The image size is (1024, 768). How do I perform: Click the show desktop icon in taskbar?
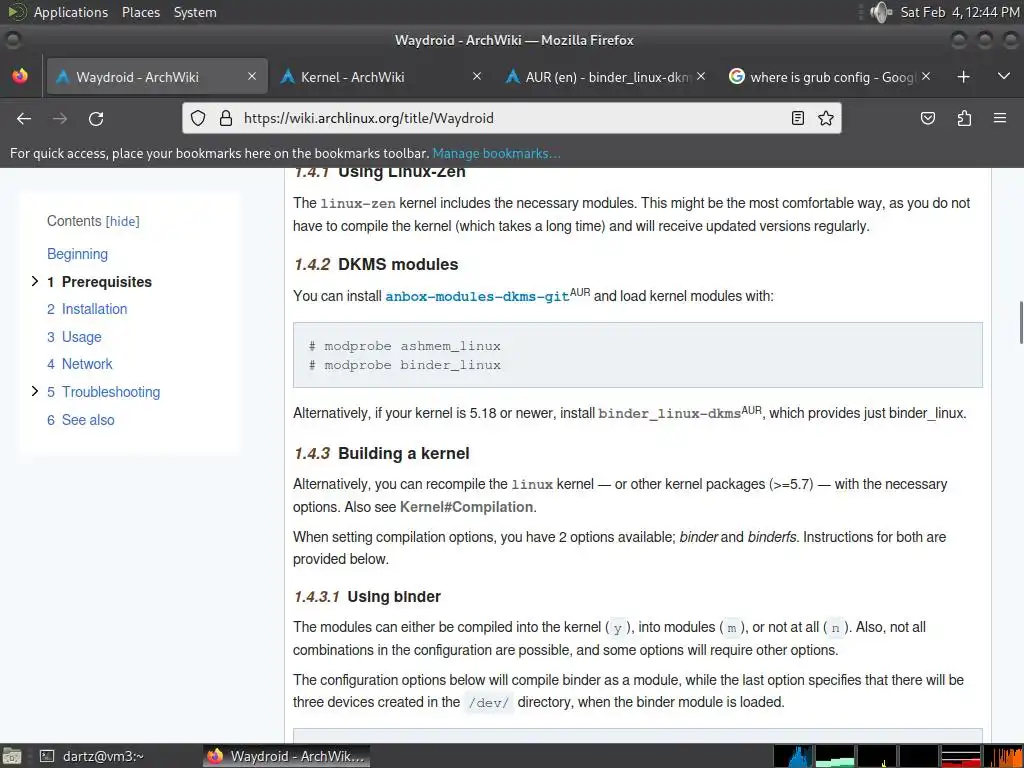12,756
